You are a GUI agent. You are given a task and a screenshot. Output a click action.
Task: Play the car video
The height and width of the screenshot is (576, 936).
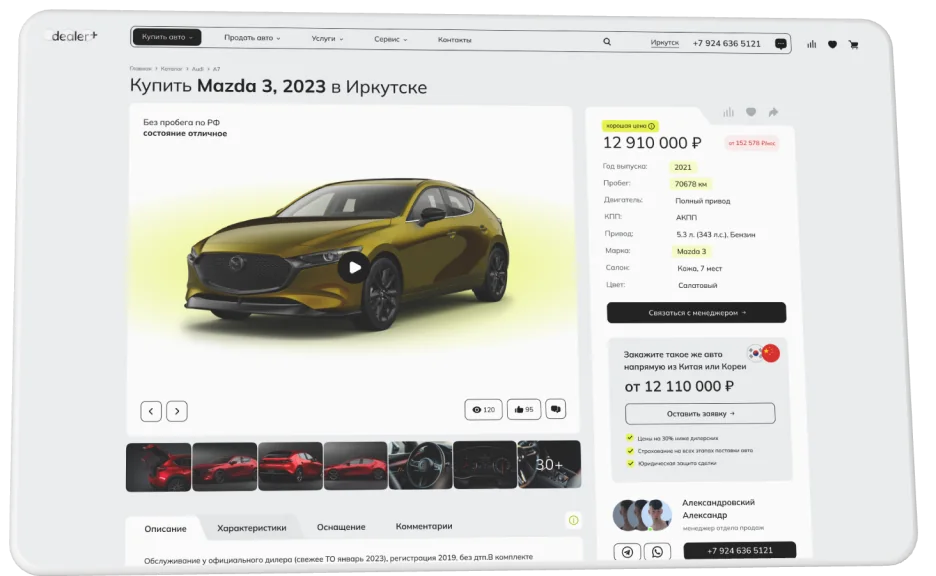355,267
